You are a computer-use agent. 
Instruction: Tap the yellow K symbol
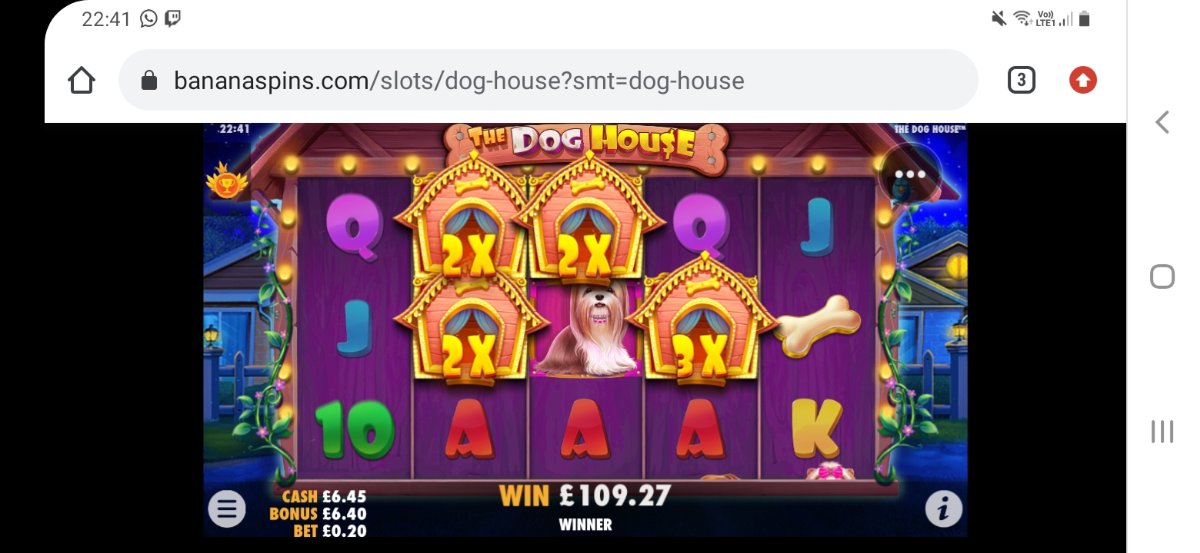tap(816, 429)
